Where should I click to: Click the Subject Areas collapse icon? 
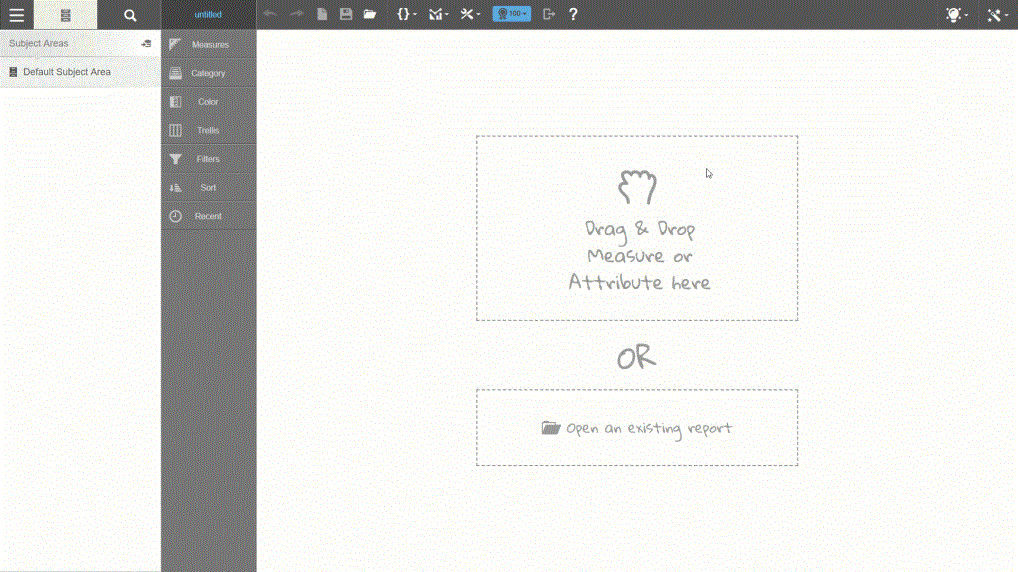(146, 44)
